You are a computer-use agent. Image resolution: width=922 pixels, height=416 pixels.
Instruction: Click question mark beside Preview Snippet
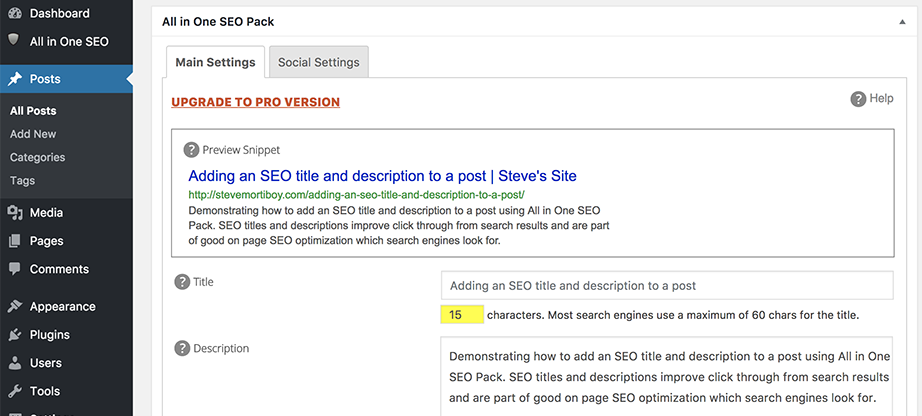191,150
